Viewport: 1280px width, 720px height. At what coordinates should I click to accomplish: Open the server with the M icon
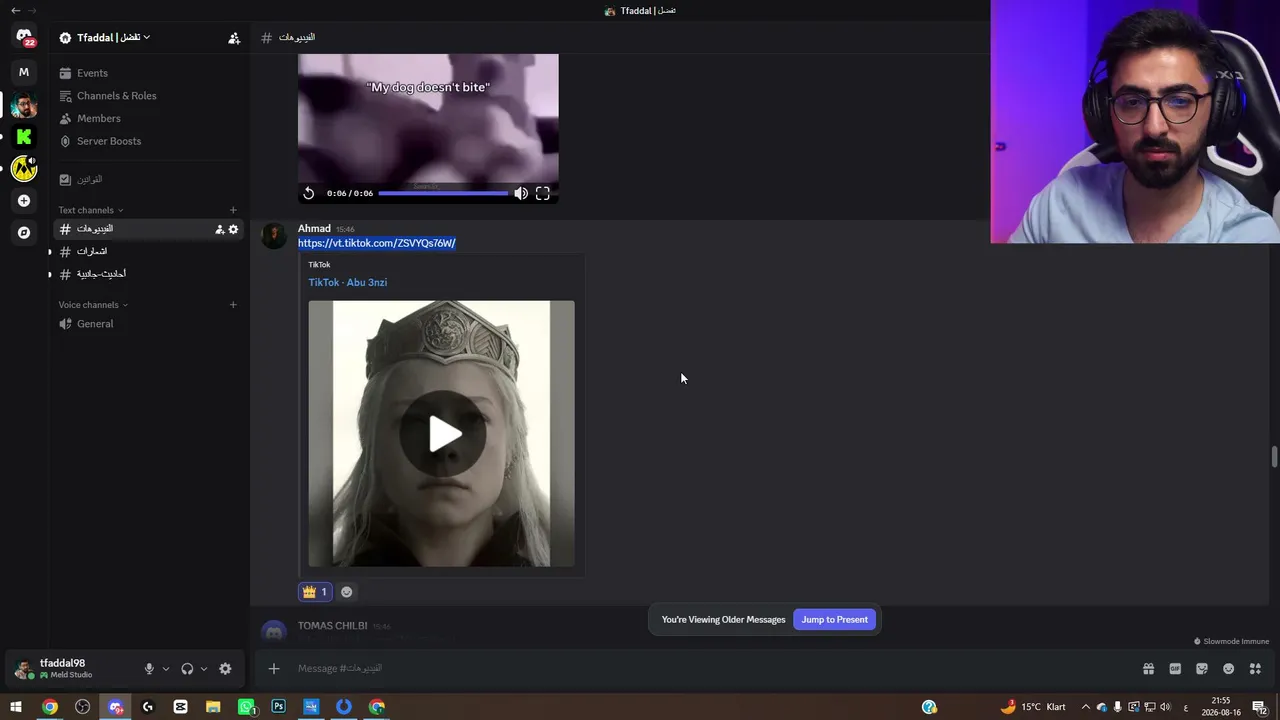pyautogui.click(x=24, y=72)
